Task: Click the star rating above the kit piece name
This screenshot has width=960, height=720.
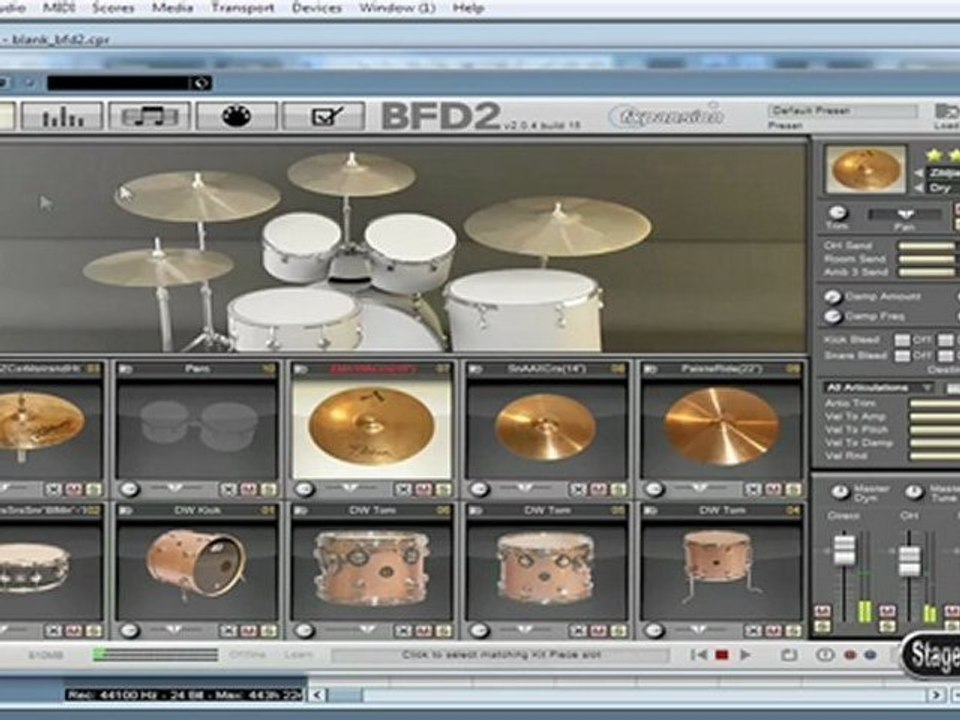Action: pyautogui.click(x=942, y=155)
